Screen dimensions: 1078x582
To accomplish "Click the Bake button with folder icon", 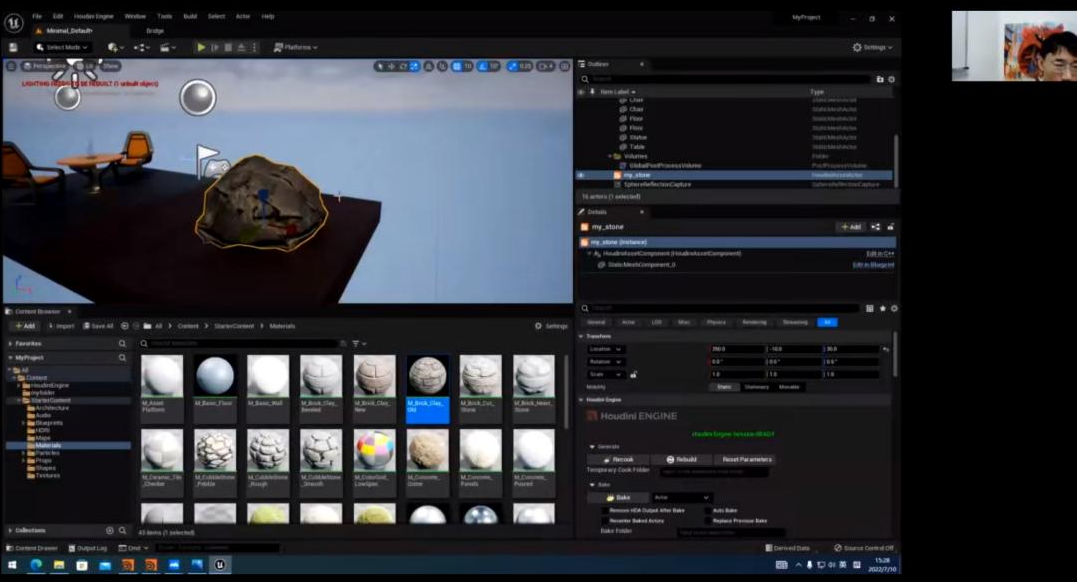I will tap(617, 497).
